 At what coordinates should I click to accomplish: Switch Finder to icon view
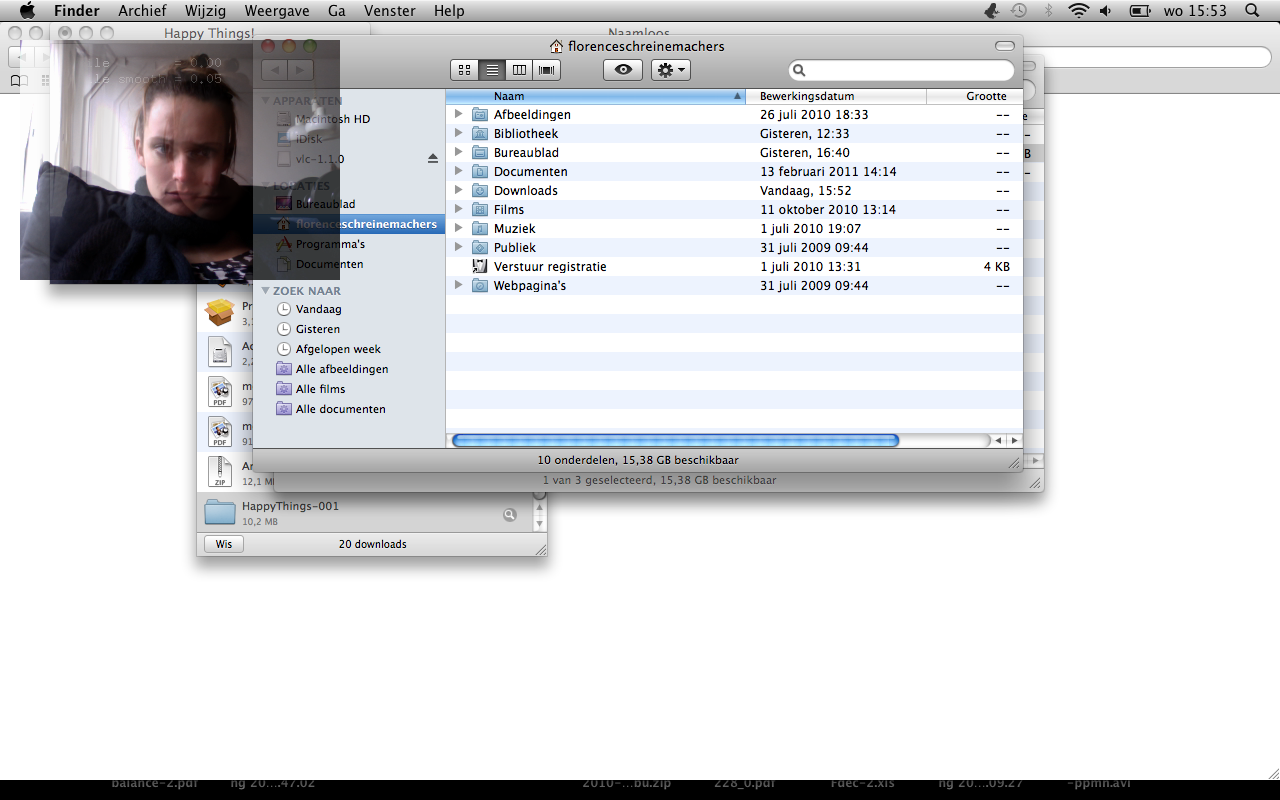click(x=464, y=70)
